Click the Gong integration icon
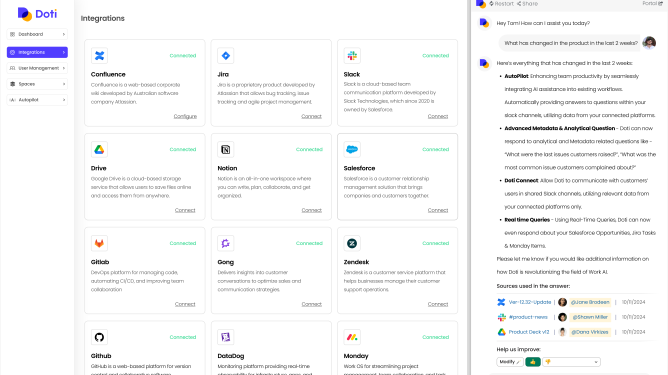This screenshot has width=668, height=375. click(x=226, y=243)
